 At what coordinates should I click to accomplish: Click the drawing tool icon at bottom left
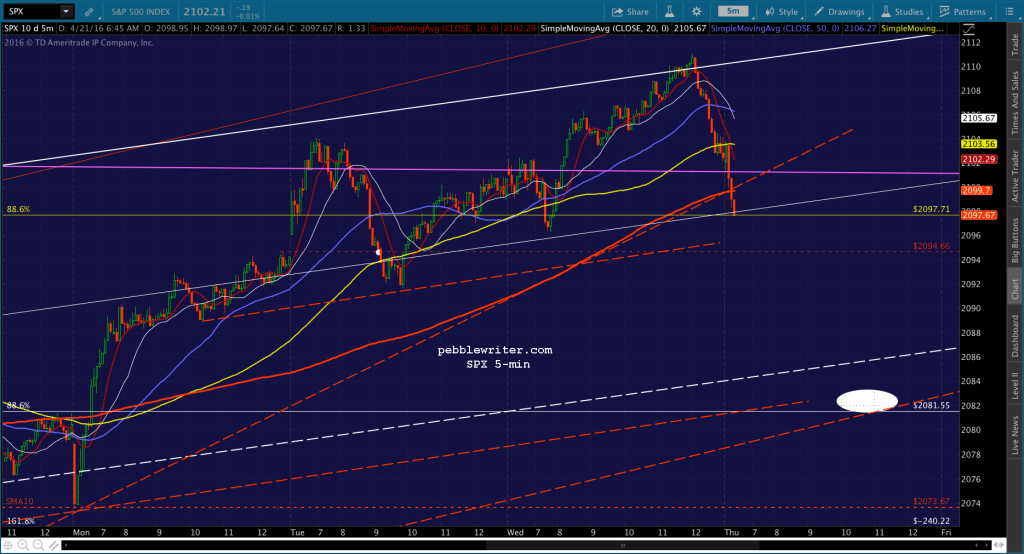click(x=52, y=545)
